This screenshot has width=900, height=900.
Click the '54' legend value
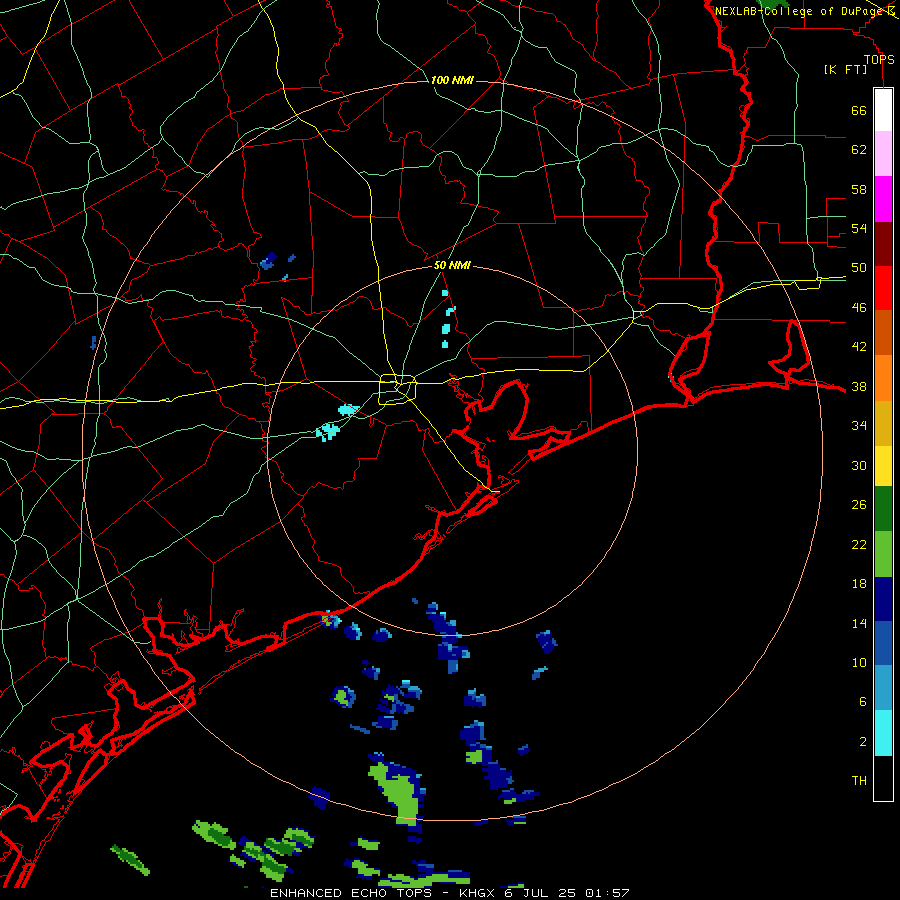[859, 228]
